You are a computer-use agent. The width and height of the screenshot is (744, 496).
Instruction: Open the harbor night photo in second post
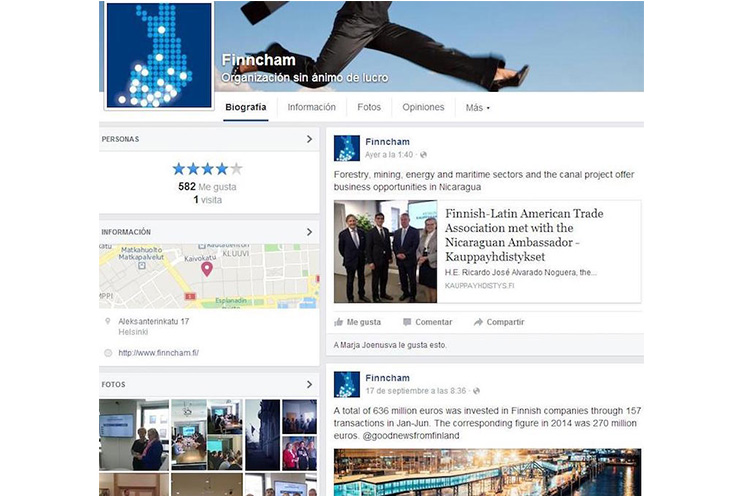pos(487,472)
